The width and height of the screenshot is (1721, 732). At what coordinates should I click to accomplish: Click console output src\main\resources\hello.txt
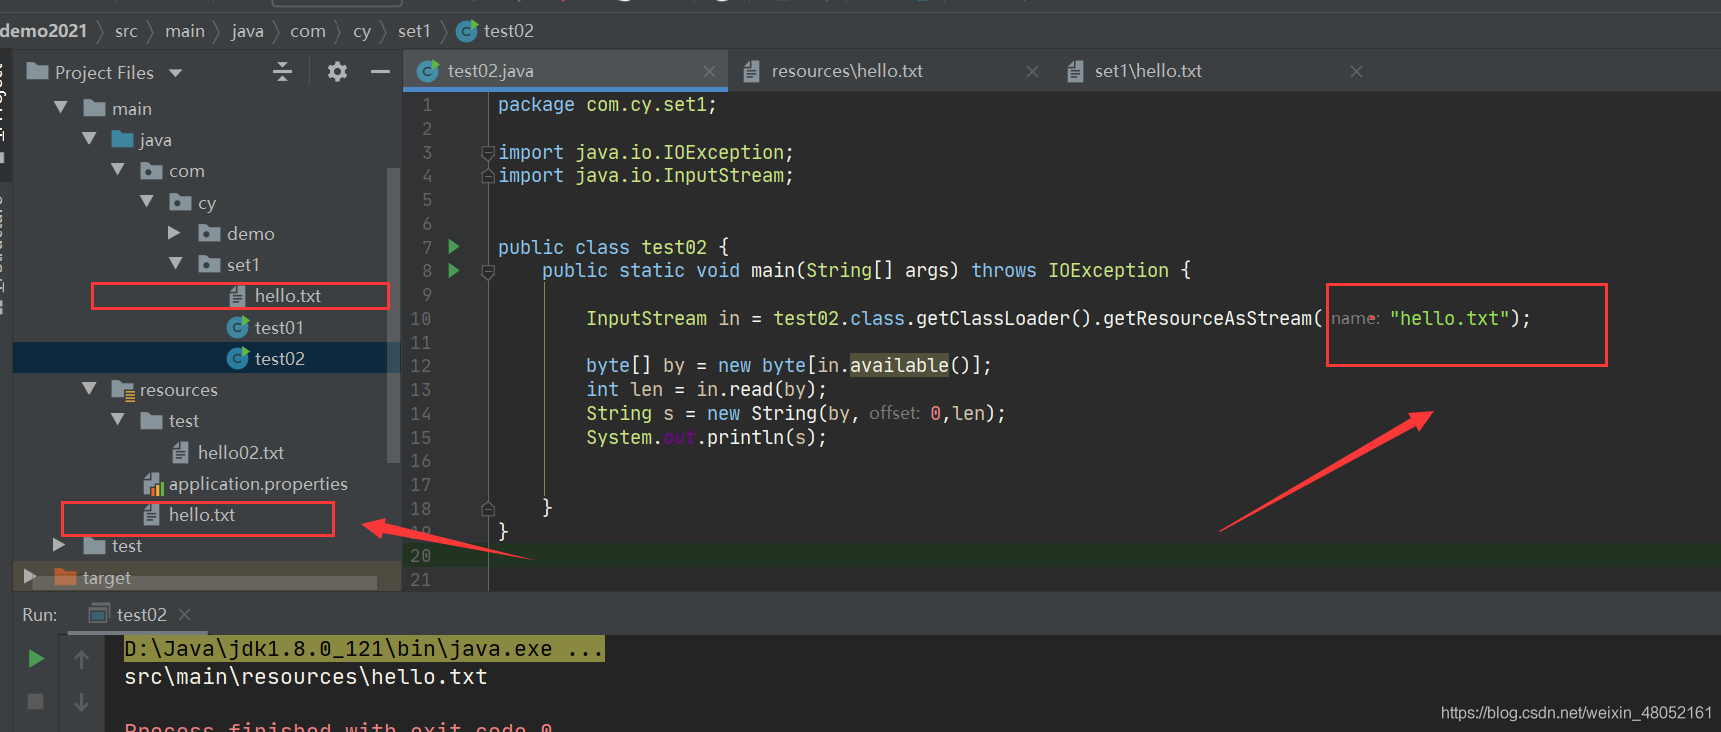click(305, 677)
